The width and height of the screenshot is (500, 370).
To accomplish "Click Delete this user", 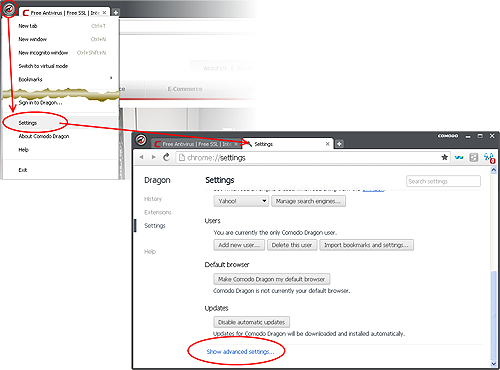I will pyautogui.click(x=292, y=245).
